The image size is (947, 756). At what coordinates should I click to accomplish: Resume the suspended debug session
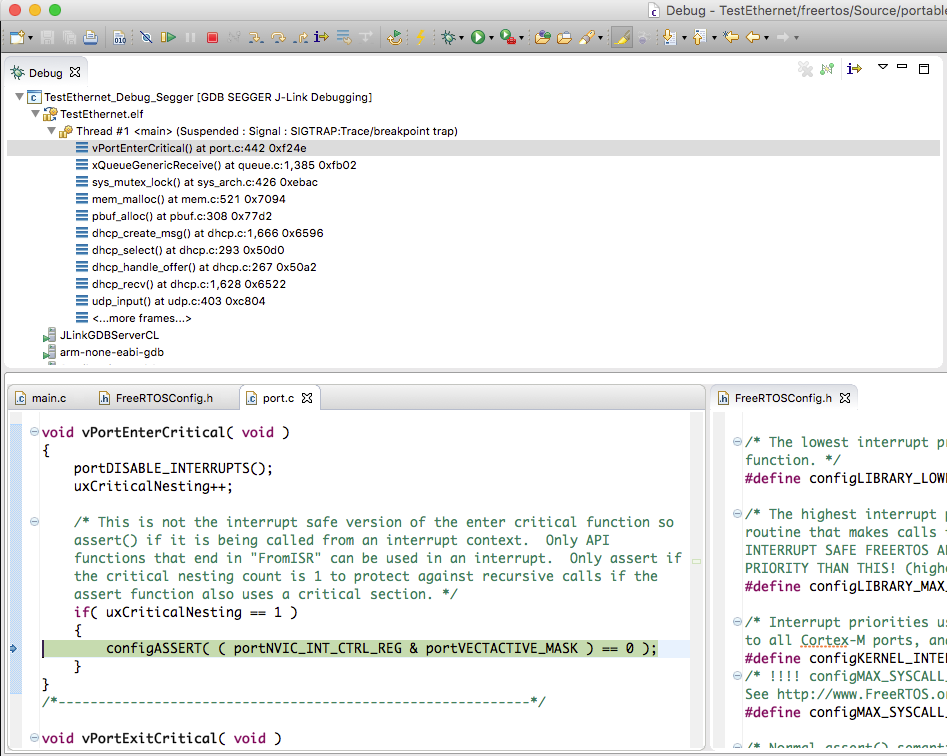[x=169, y=37]
